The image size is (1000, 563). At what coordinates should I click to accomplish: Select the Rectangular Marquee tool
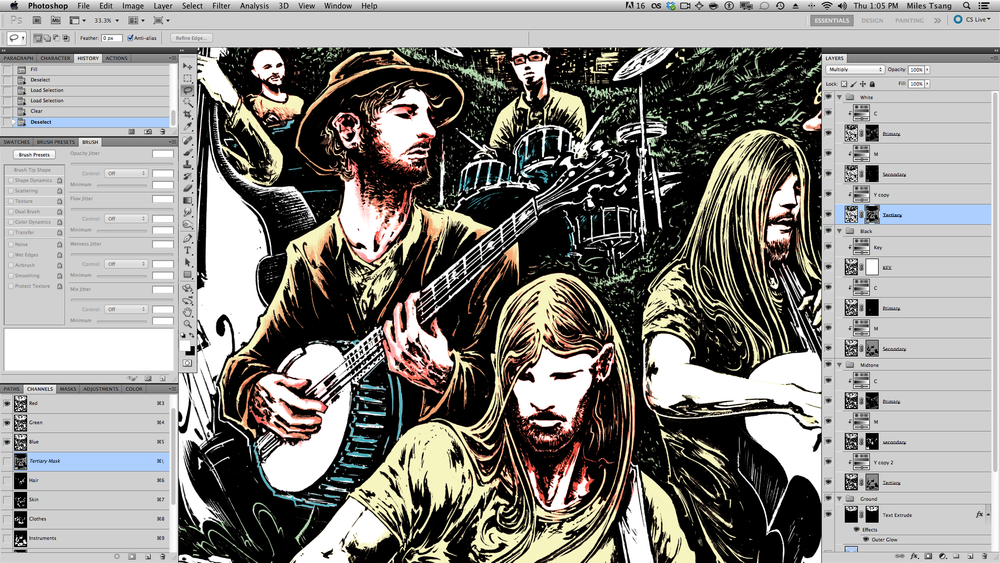(x=188, y=78)
